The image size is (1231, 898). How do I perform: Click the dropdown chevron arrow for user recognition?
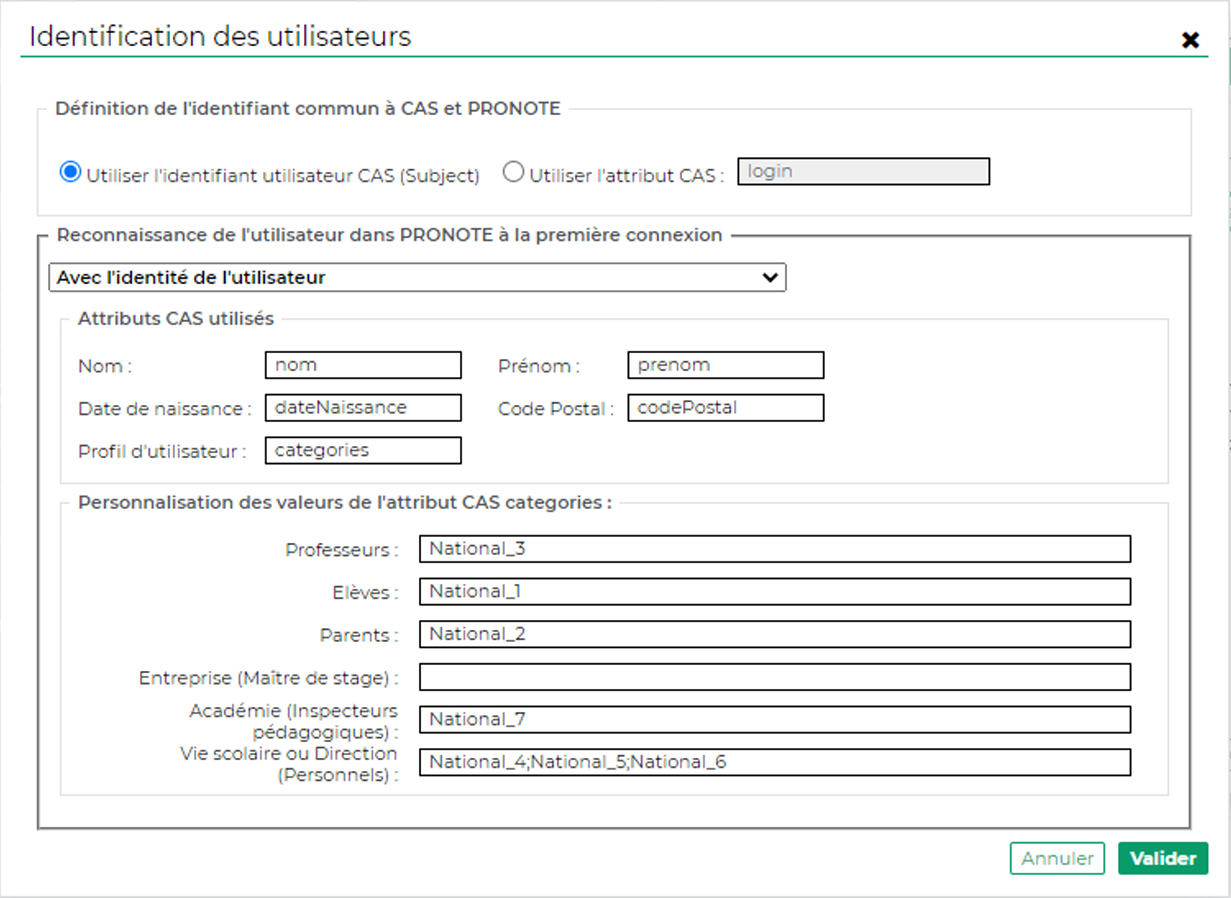(769, 278)
